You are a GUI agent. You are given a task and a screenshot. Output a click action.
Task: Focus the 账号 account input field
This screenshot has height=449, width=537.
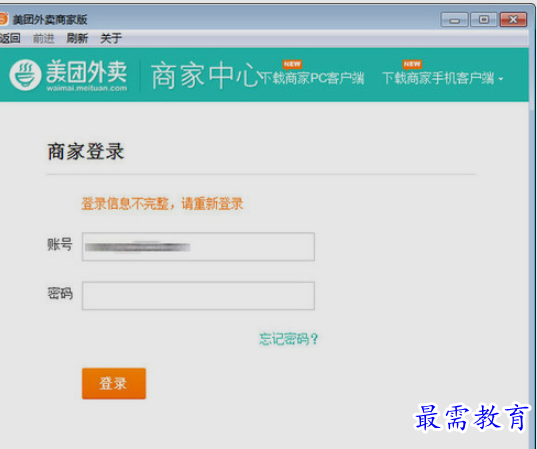pyautogui.click(x=198, y=247)
